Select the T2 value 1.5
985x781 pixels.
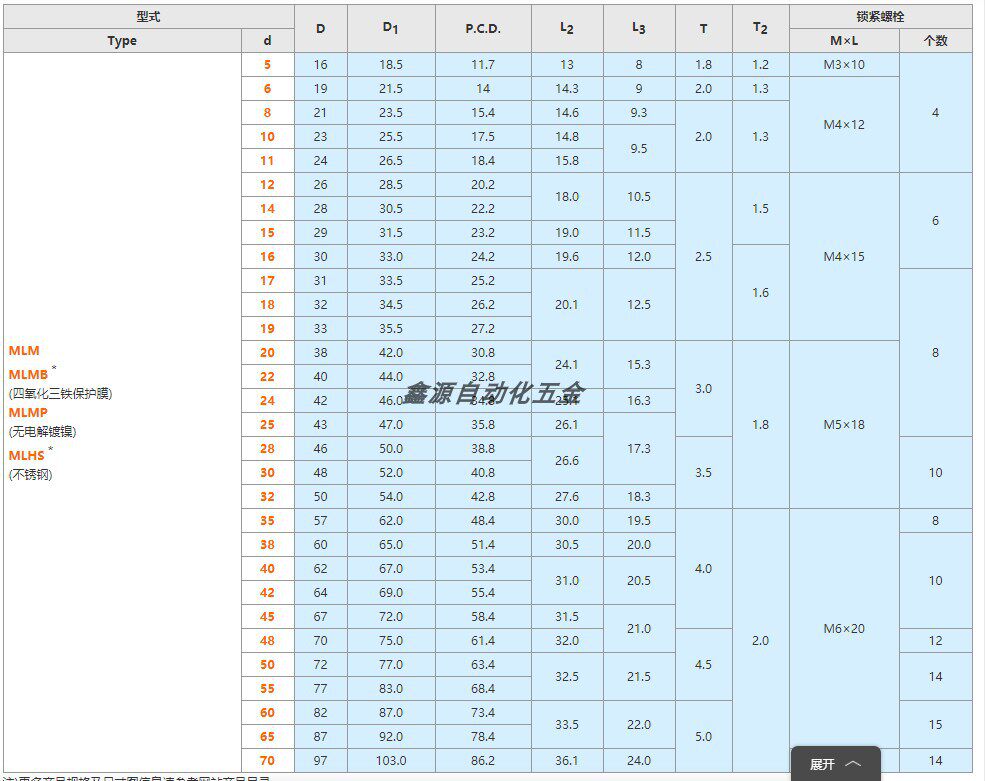(760, 209)
